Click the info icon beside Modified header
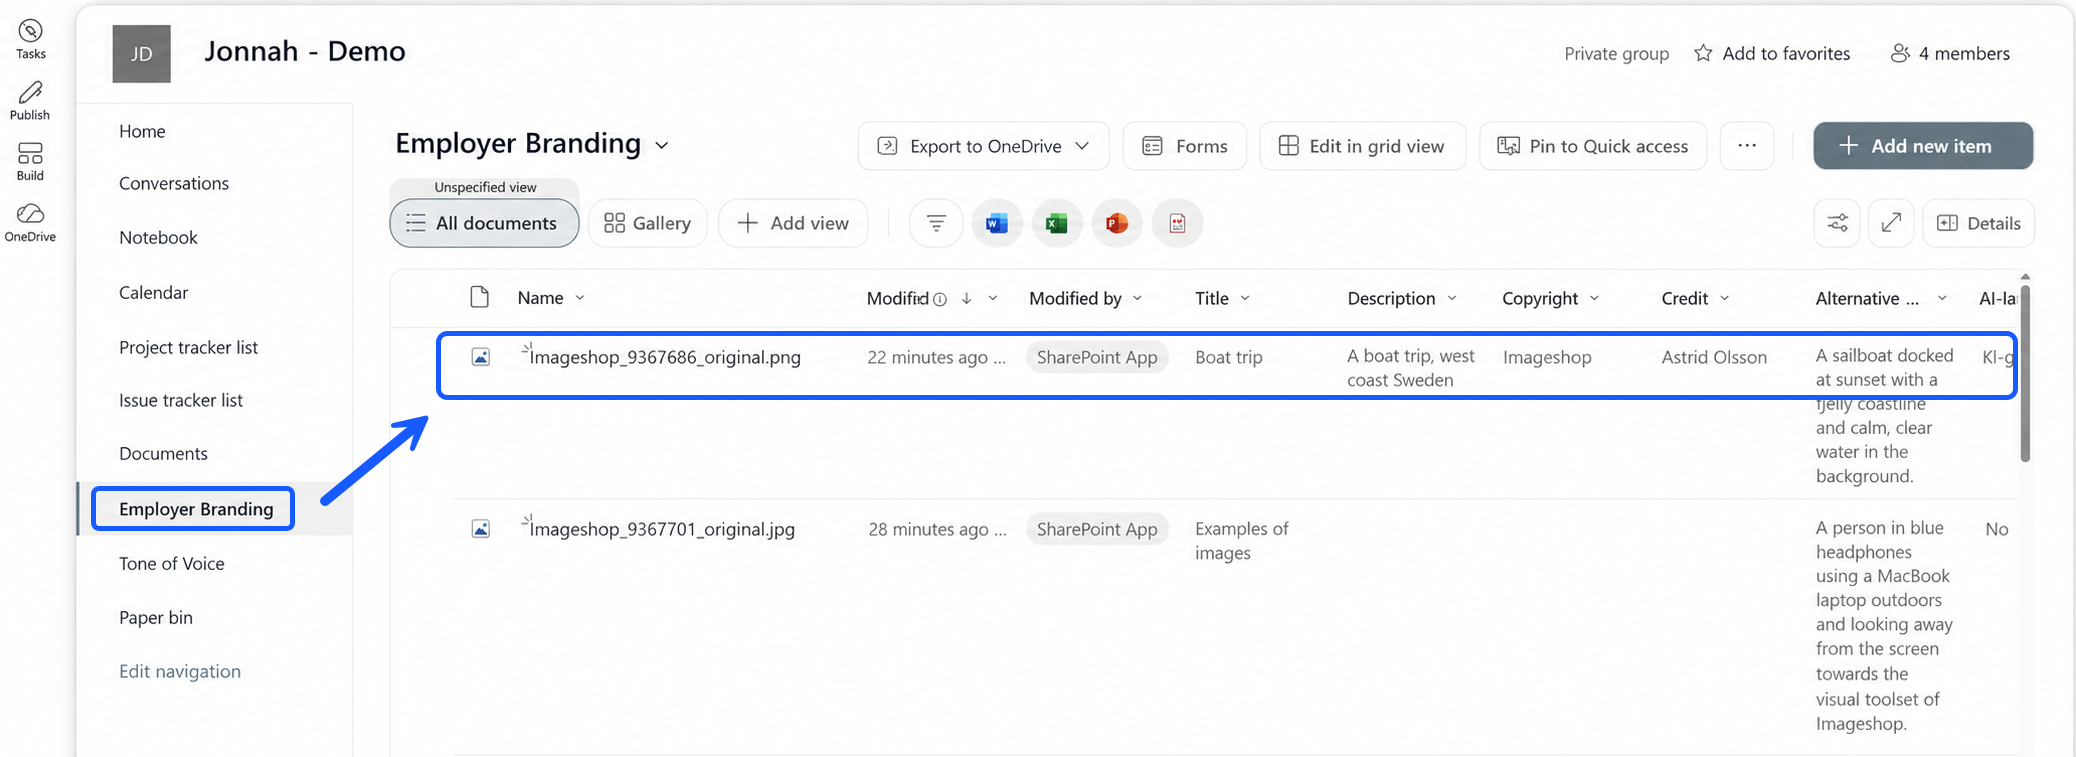Viewport: 2076px width, 757px height. tap(940, 299)
